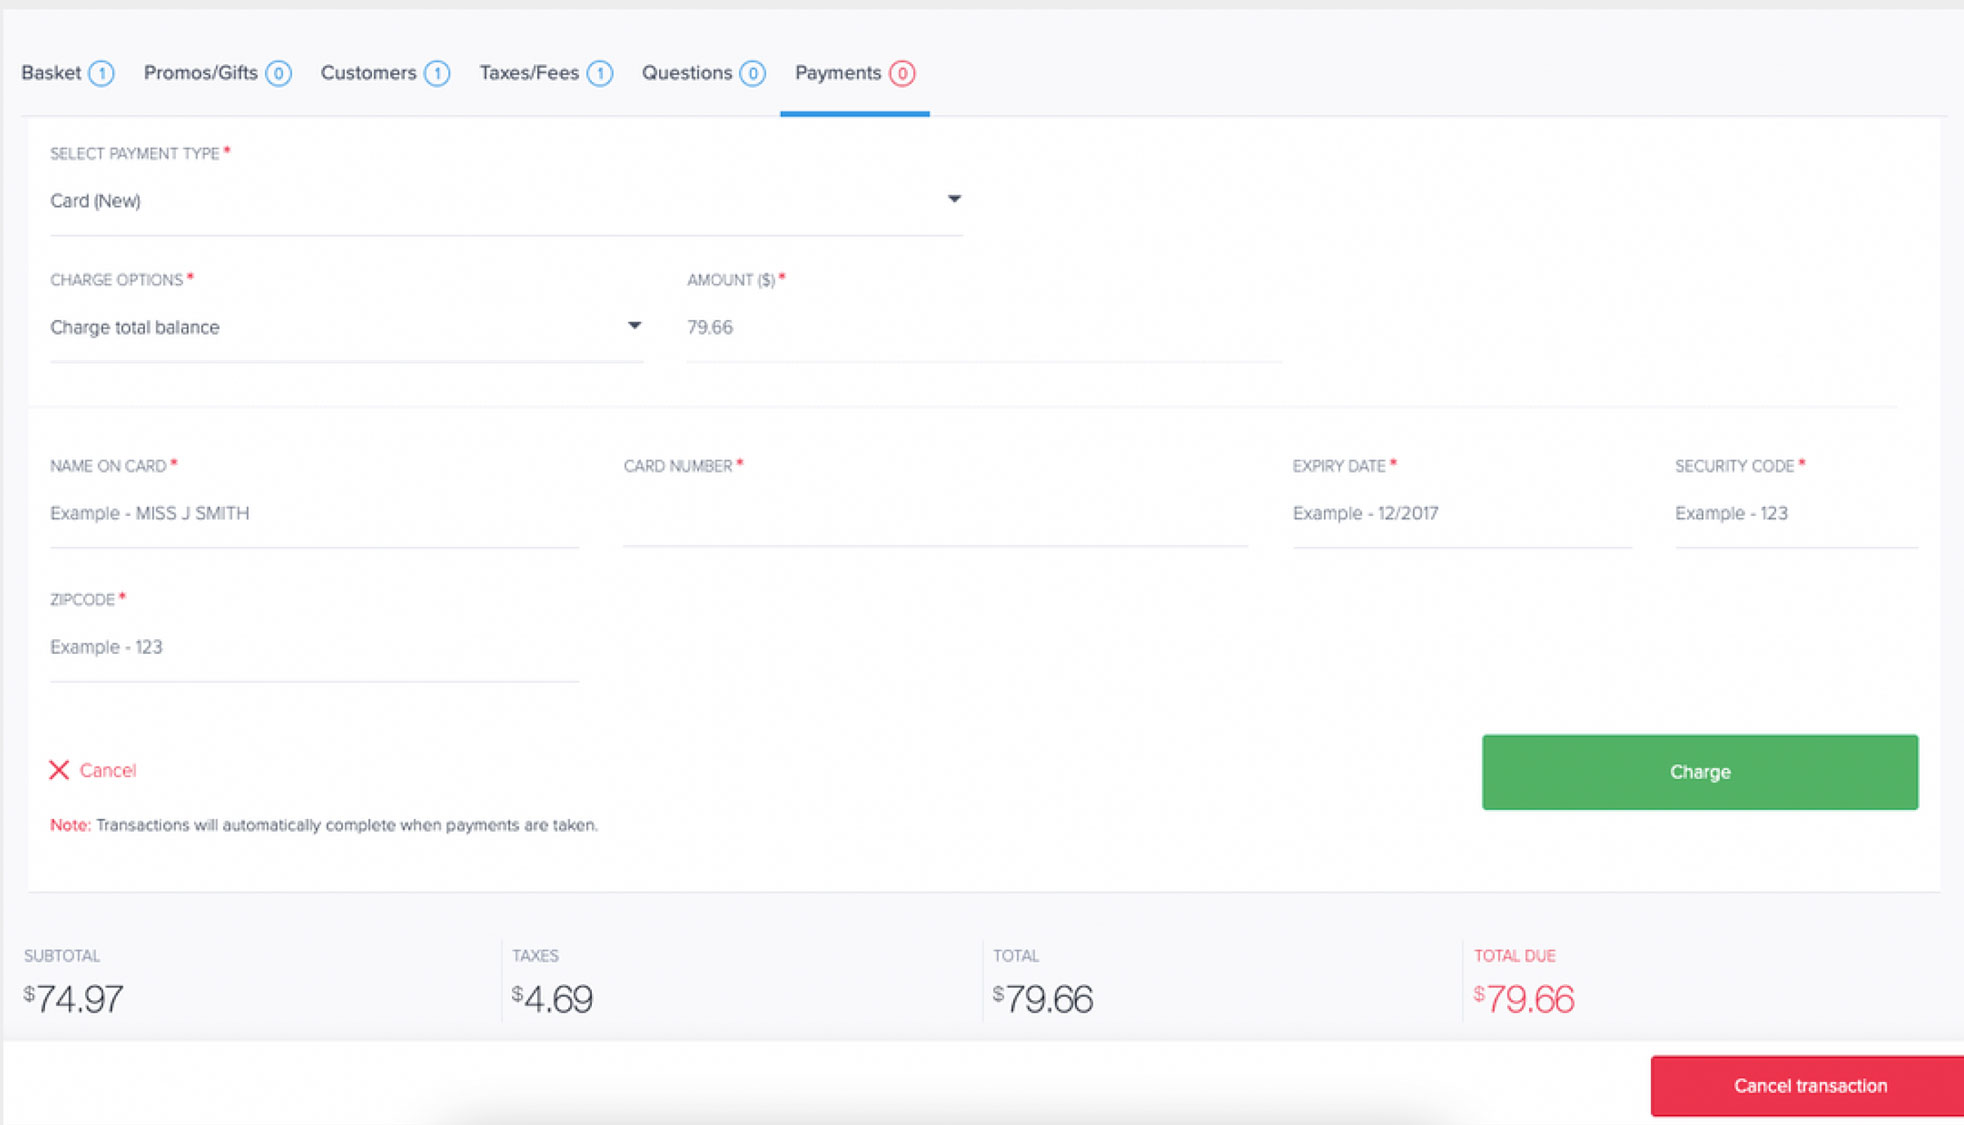Click the transactions auto-complete note text
Screen dimensions: 1964x1125
[324, 825]
